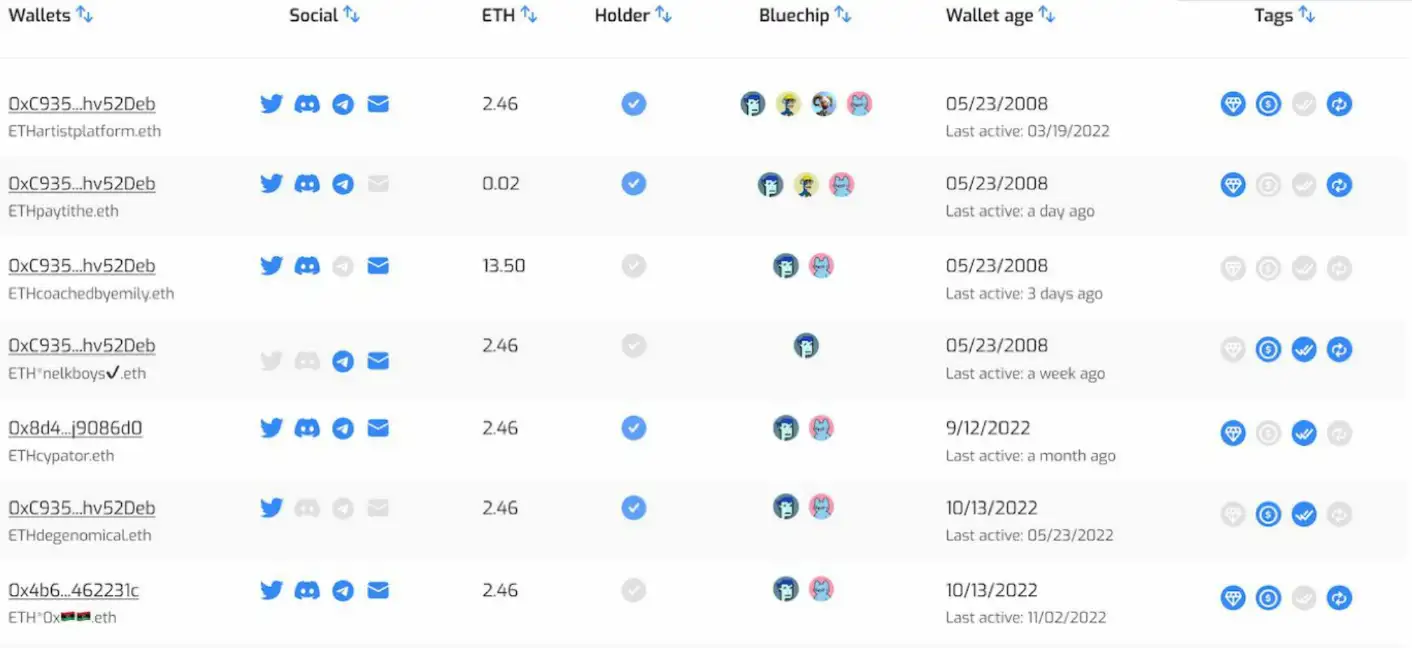Sort by ETH column arrows
The width and height of the screenshot is (1412, 648).
click(528, 15)
